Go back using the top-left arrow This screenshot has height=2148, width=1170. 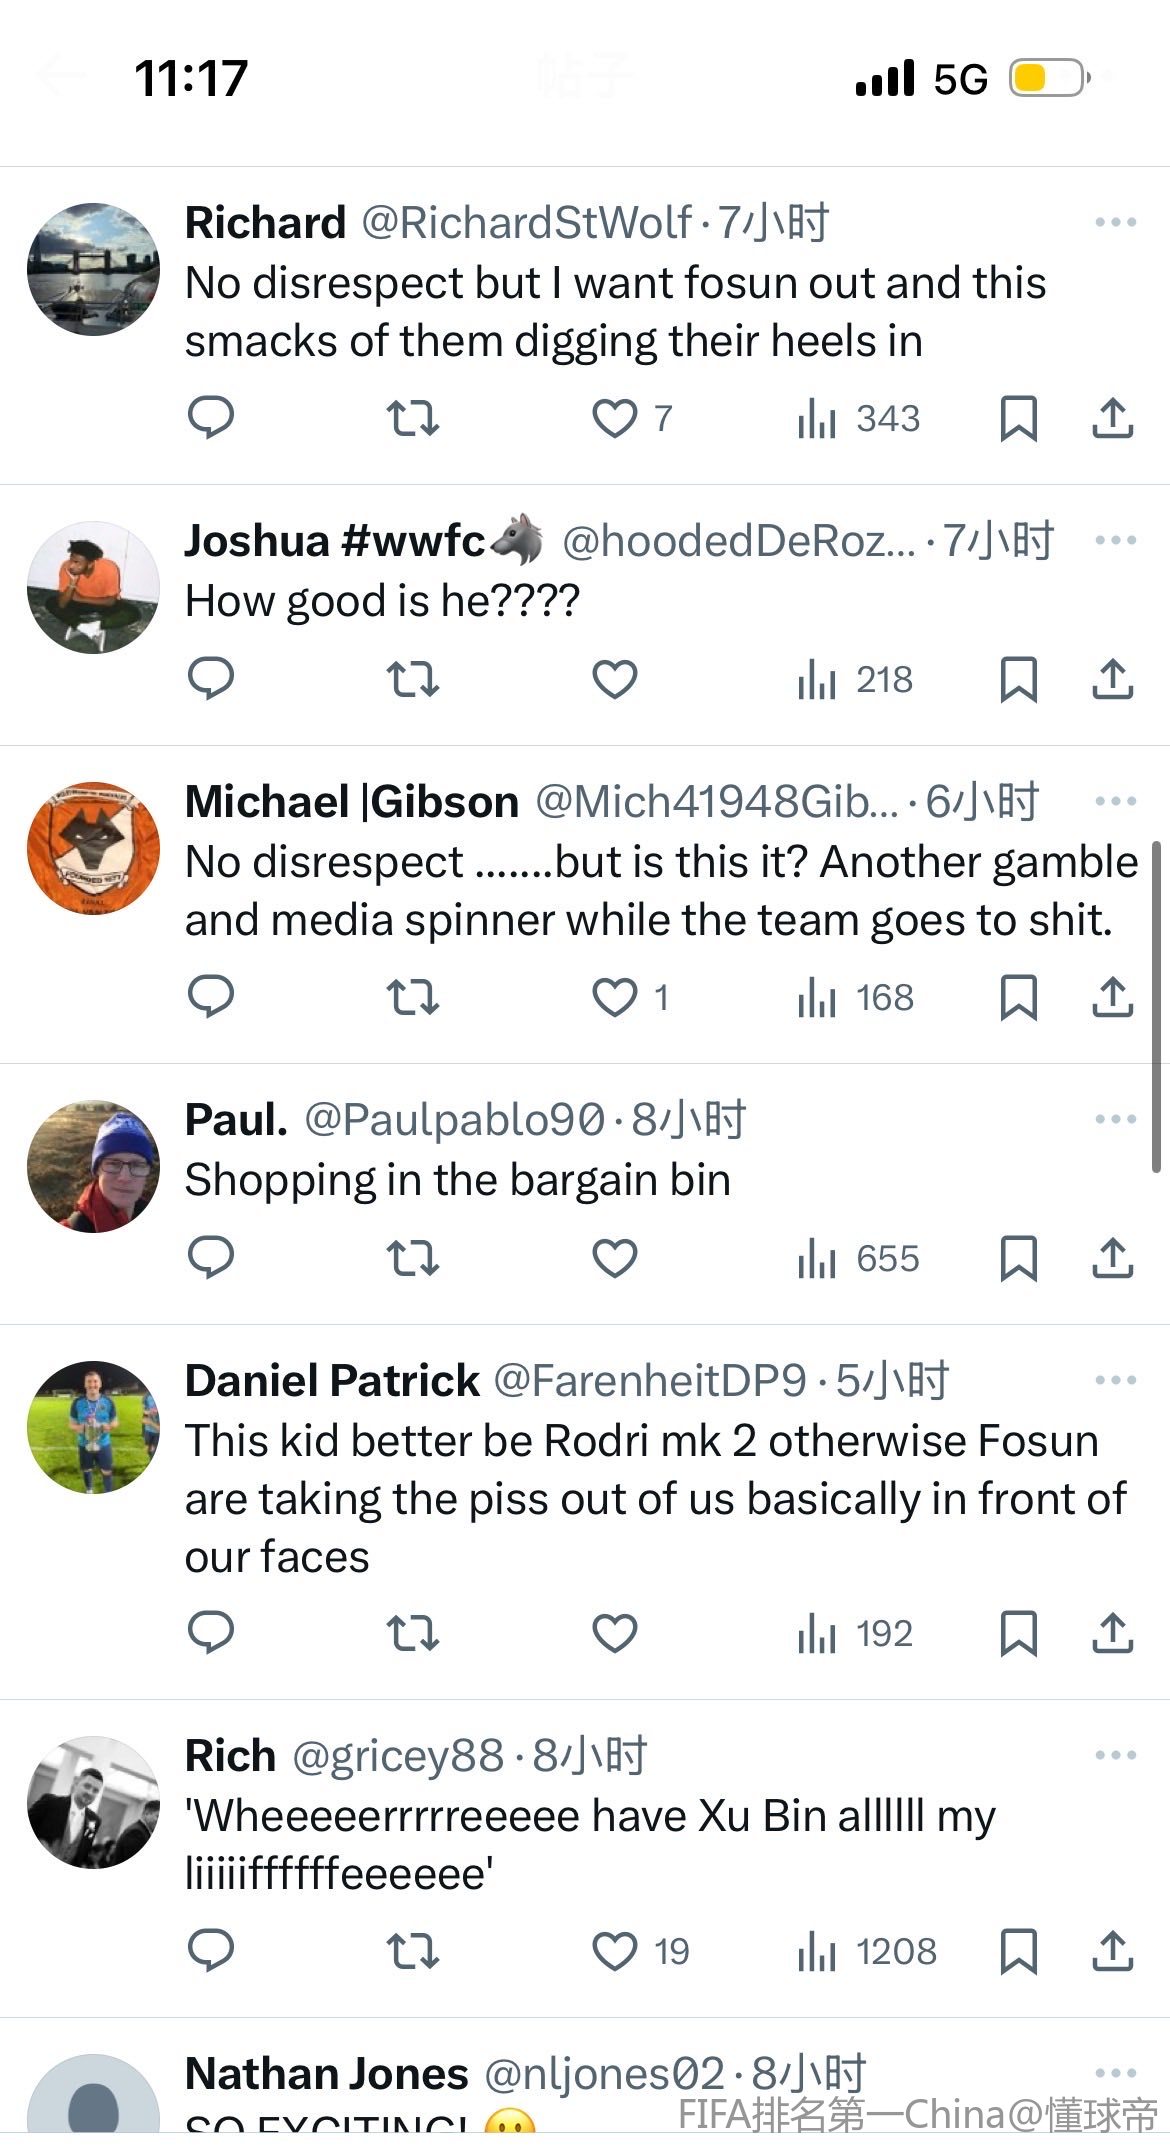(60, 77)
